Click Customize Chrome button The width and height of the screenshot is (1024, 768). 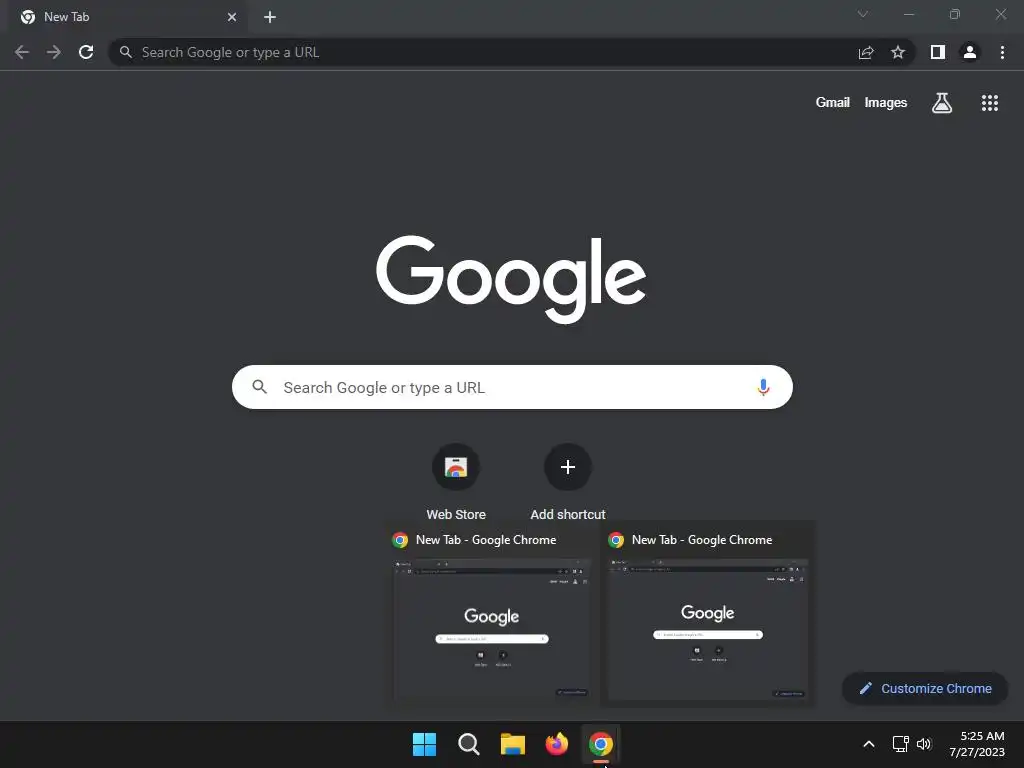(925, 688)
